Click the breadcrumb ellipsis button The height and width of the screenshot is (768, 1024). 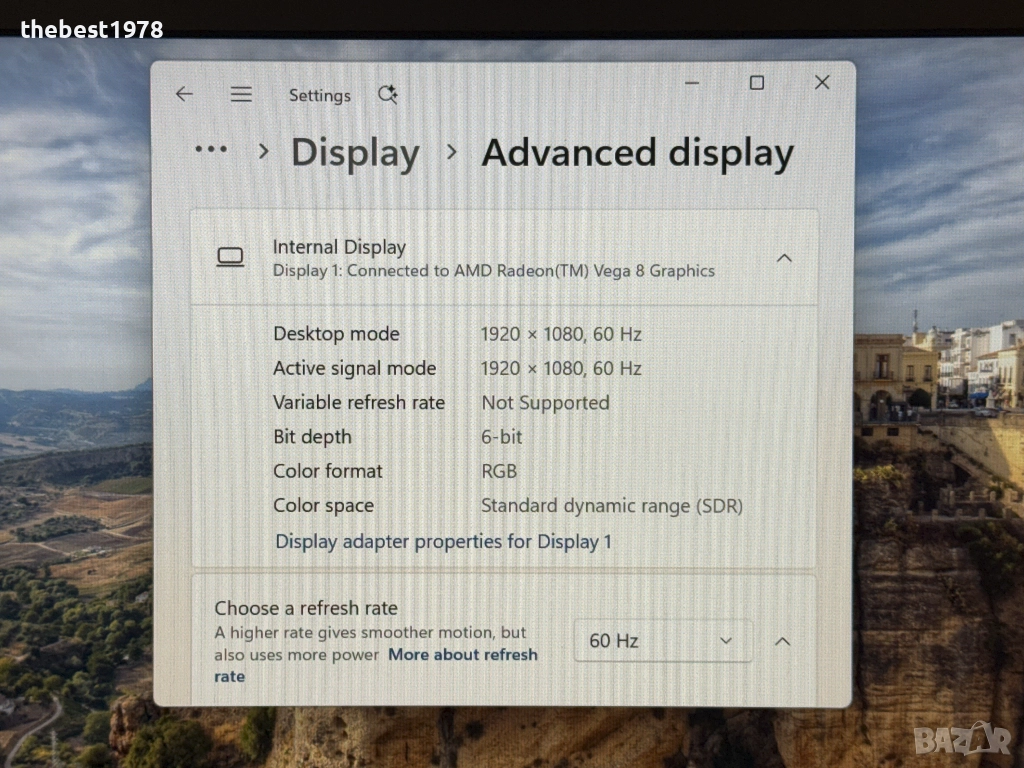click(211, 150)
